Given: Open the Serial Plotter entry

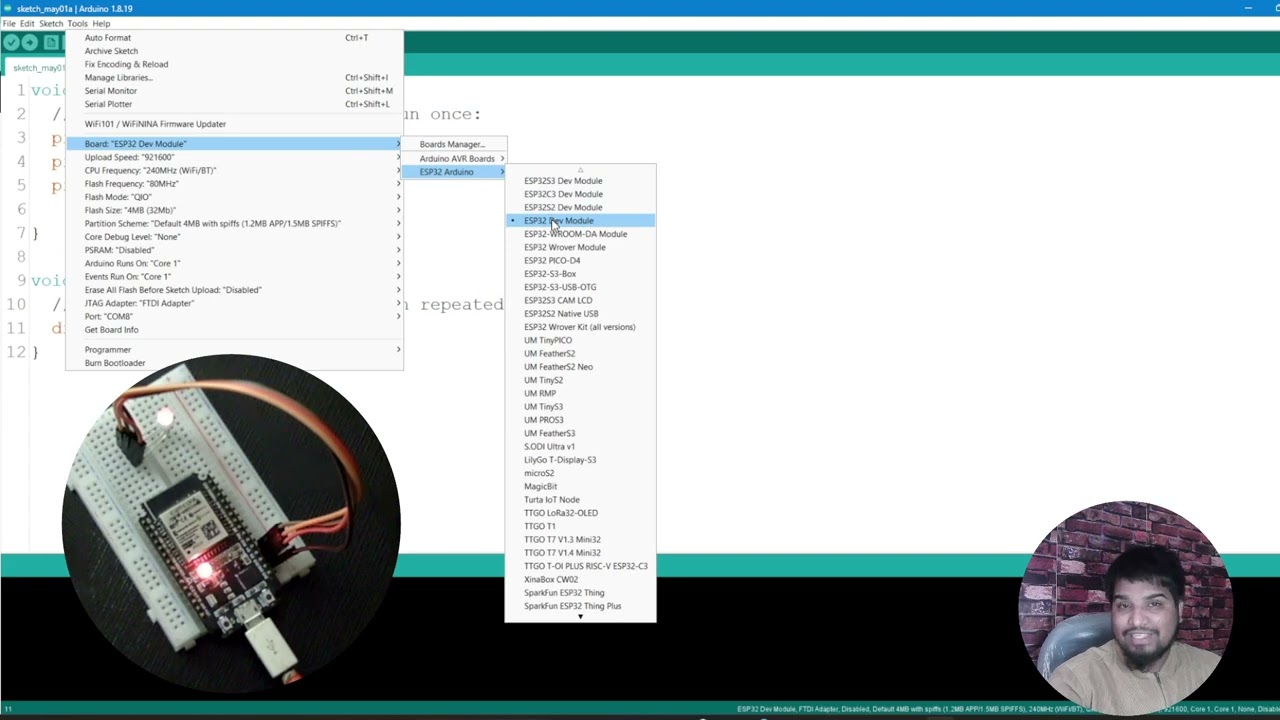Looking at the screenshot, I should point(235,104).
